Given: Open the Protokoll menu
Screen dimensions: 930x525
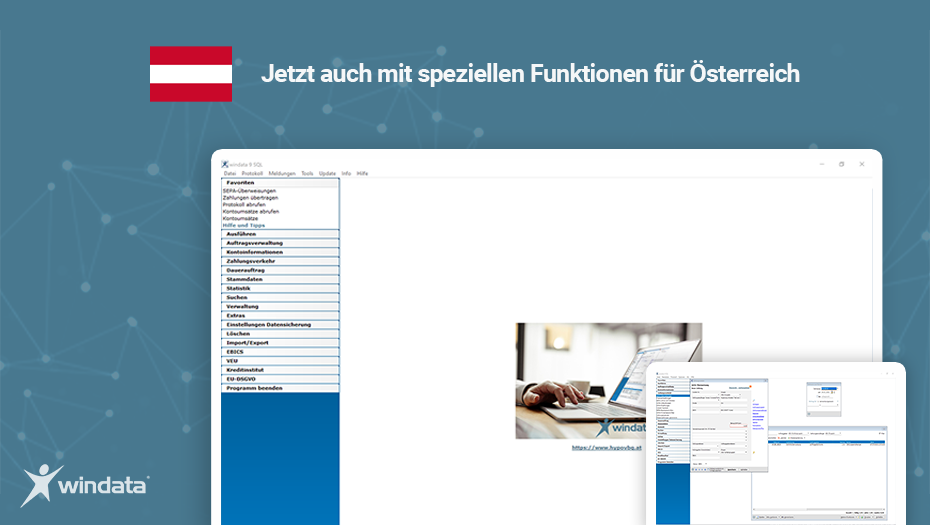Looking at the screenshot, I should pos(252,173).
